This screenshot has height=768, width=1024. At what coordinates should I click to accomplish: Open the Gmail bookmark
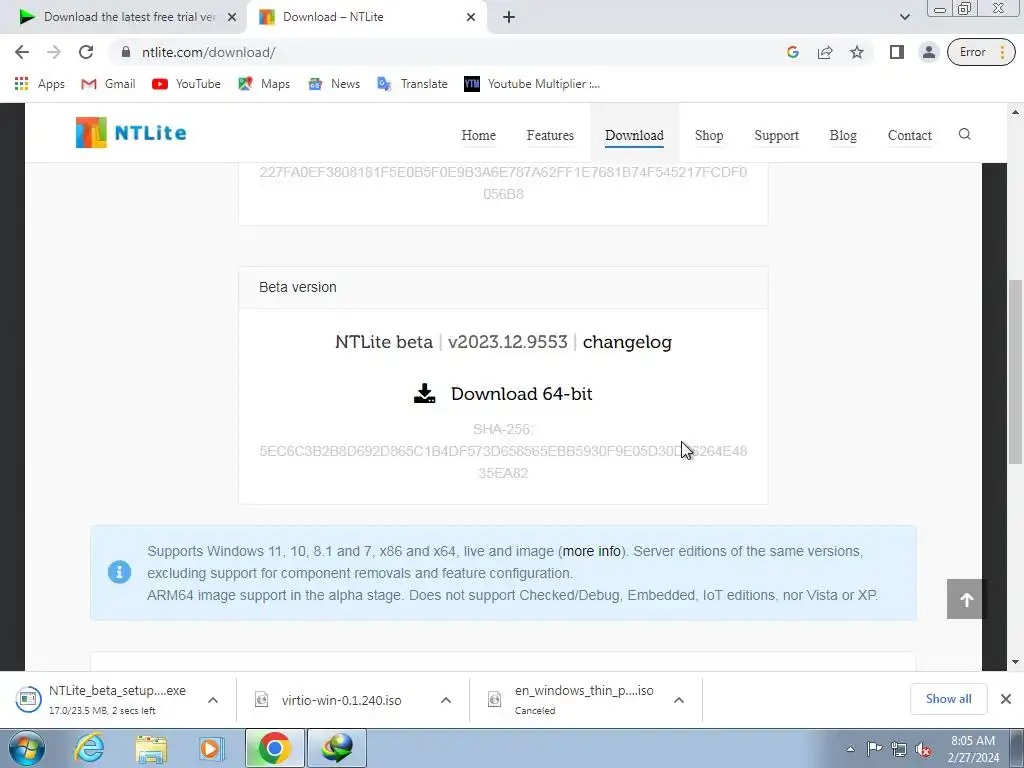pos(108,84)
